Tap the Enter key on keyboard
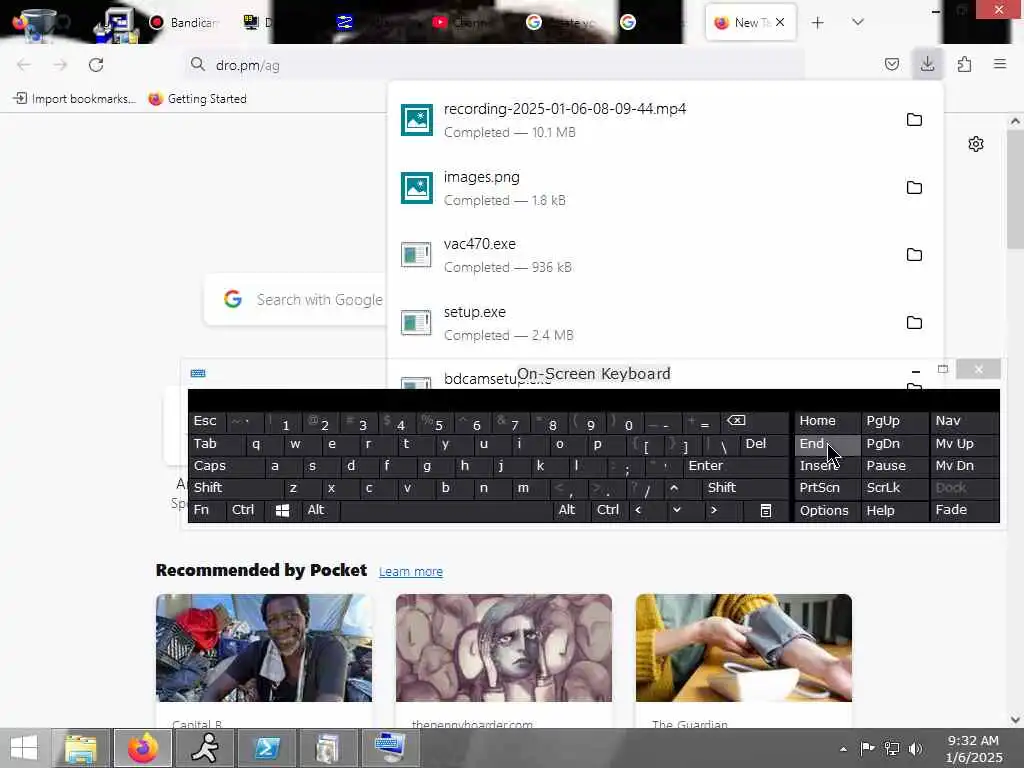This screenshot has width=1024, height=768. pos(735,466)
